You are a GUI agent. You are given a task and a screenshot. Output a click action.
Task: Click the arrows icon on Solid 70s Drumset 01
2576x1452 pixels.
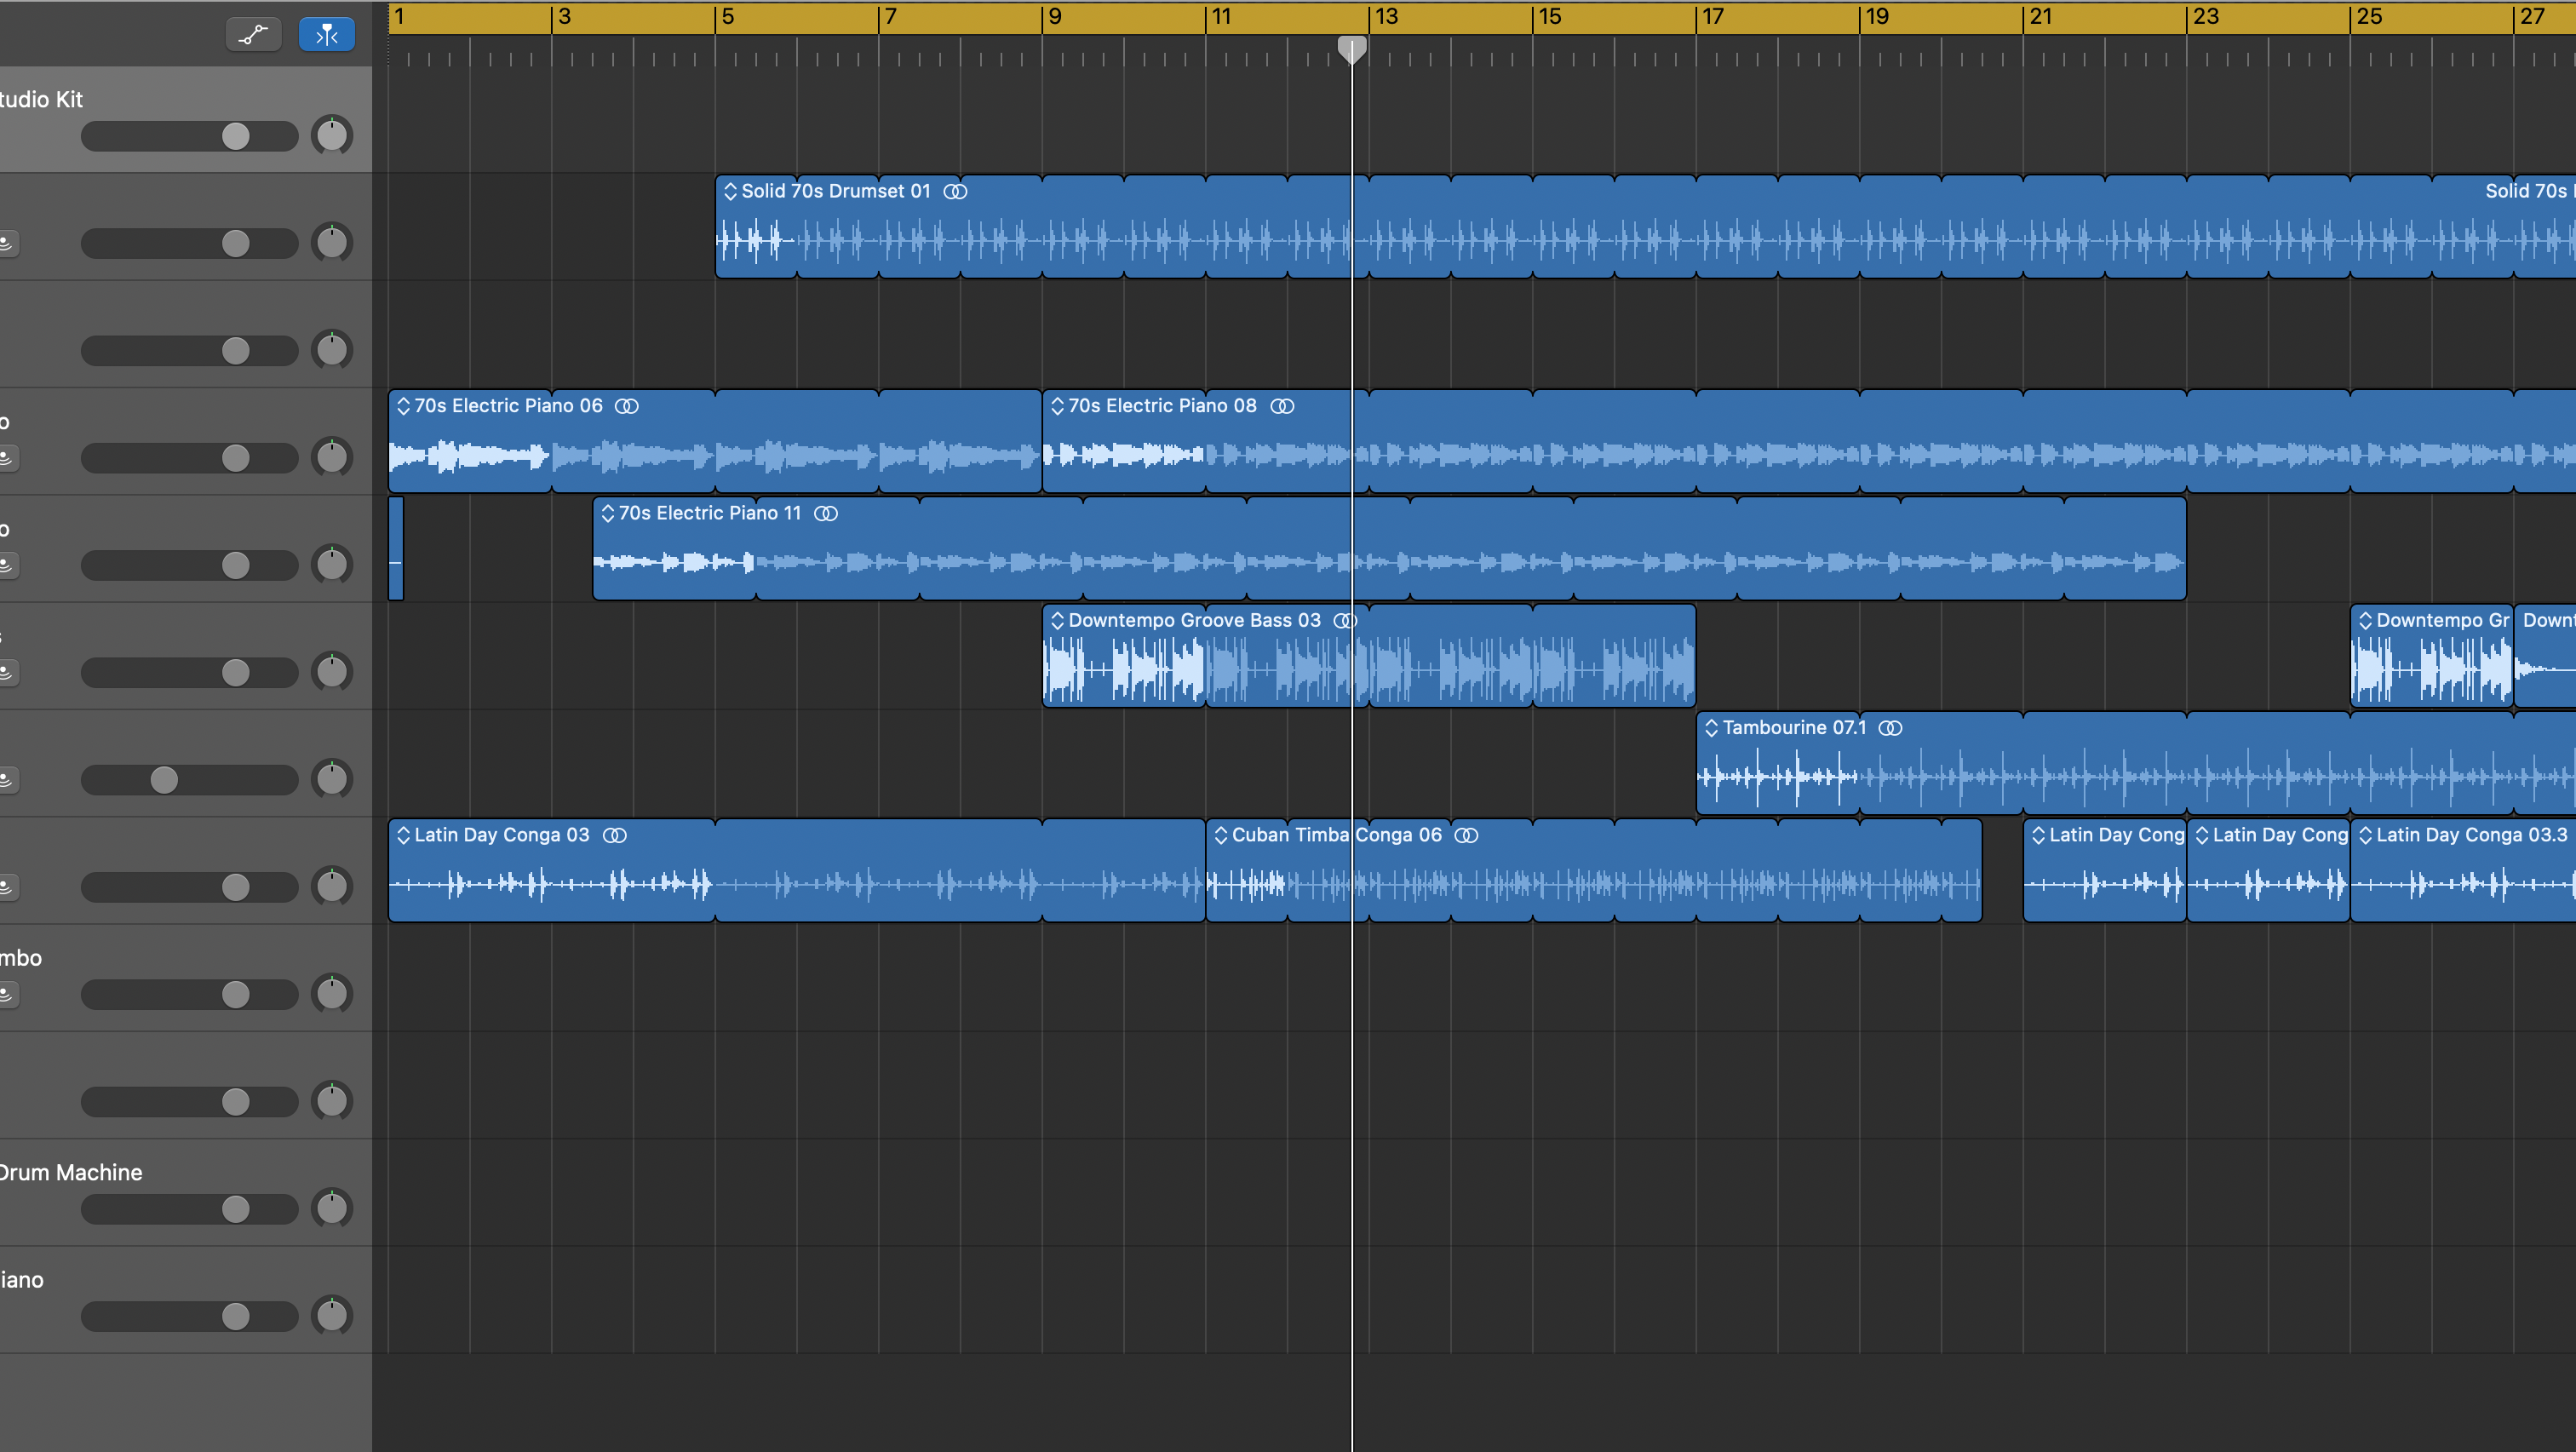(x=730, y=191)
